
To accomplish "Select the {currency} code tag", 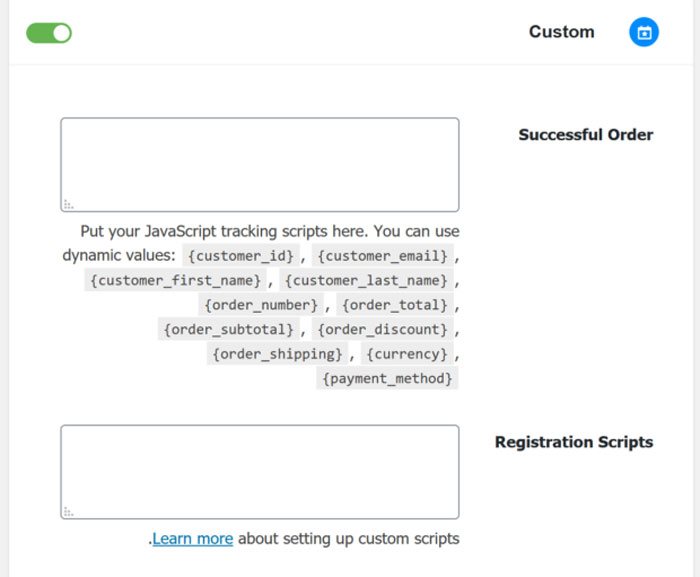I will pos(407,354).
